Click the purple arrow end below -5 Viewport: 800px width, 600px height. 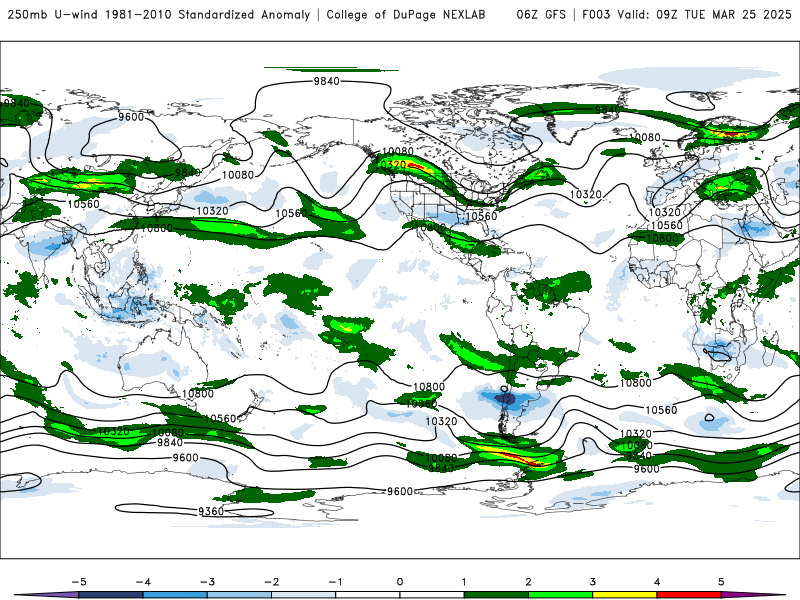(47, 595)
